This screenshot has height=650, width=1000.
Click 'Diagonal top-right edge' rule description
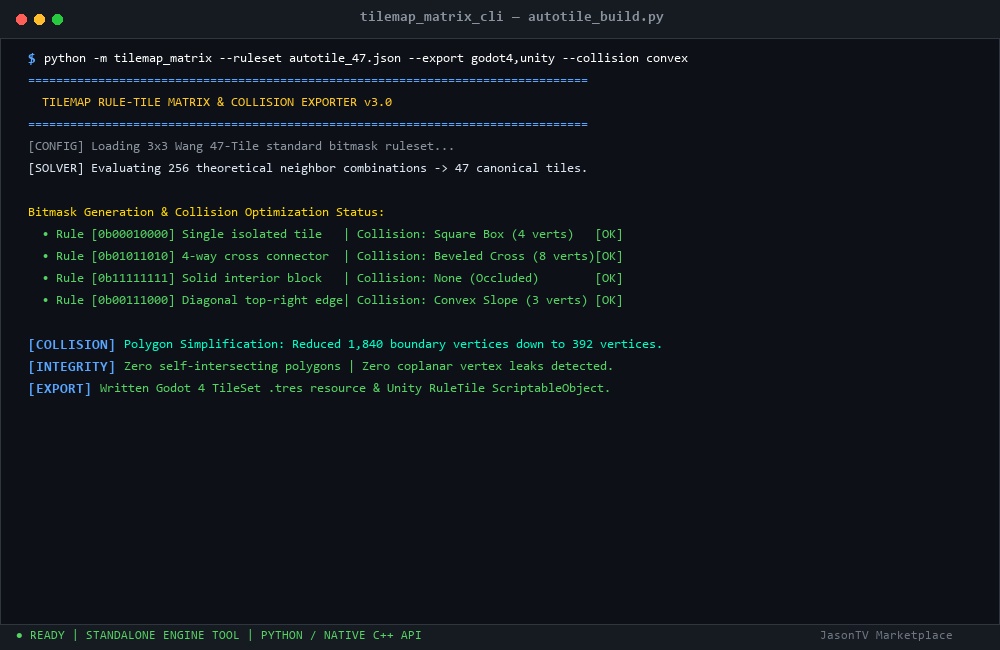pos(262,300)
